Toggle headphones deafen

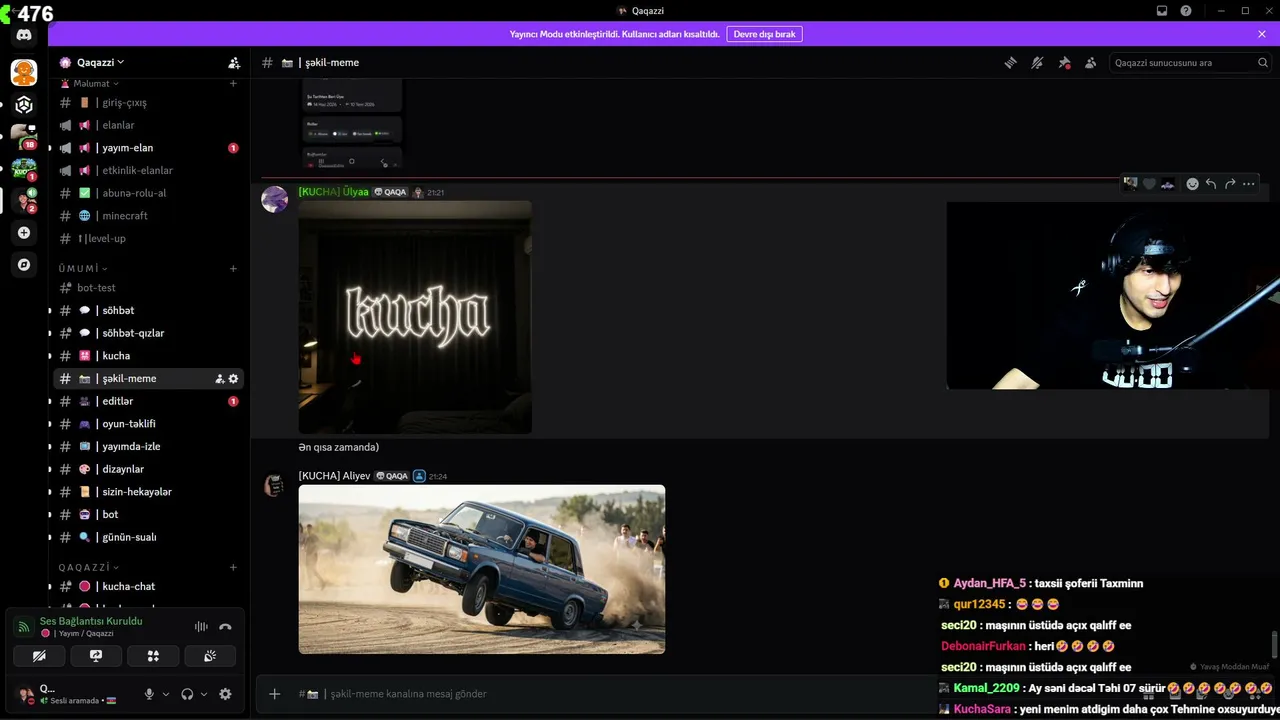pyautogui.click(x=187, y=694)
